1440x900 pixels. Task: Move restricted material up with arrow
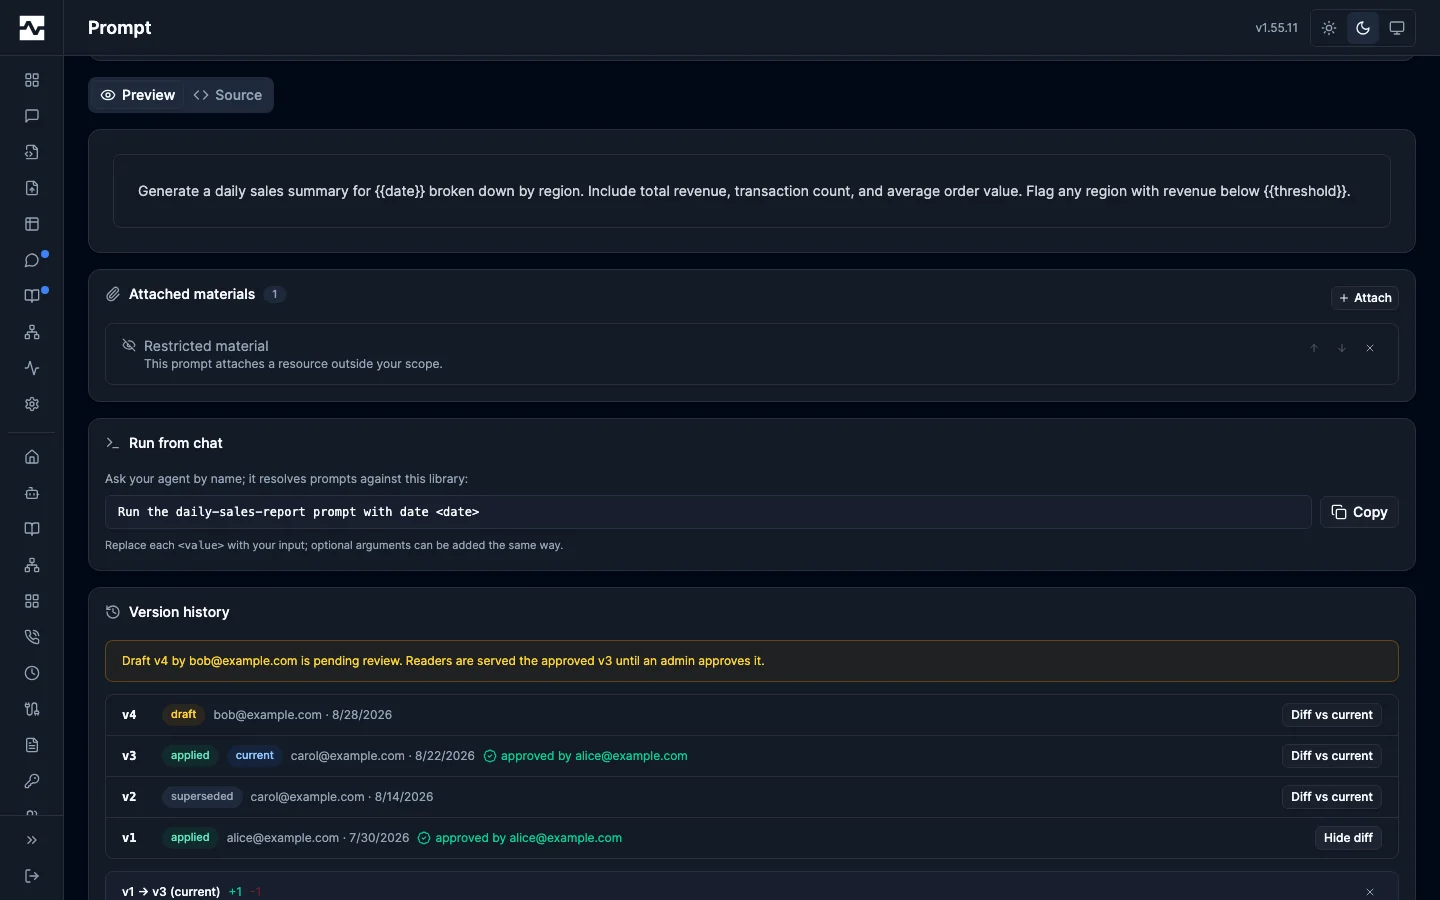1314,348
